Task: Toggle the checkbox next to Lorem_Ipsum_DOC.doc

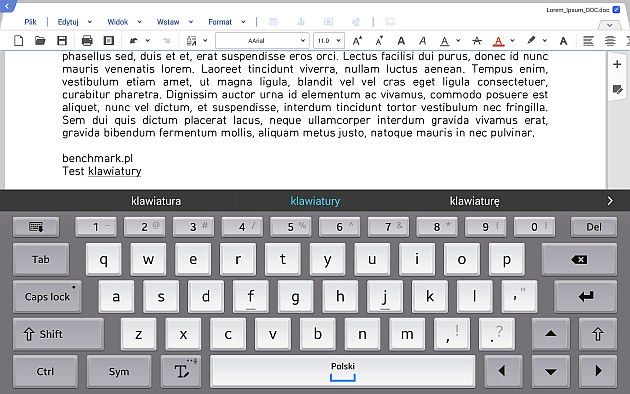Action: coord(616,10)
